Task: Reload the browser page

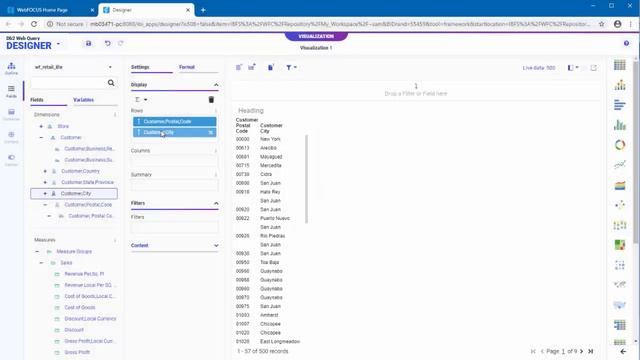Action: (x=34, y=24)
